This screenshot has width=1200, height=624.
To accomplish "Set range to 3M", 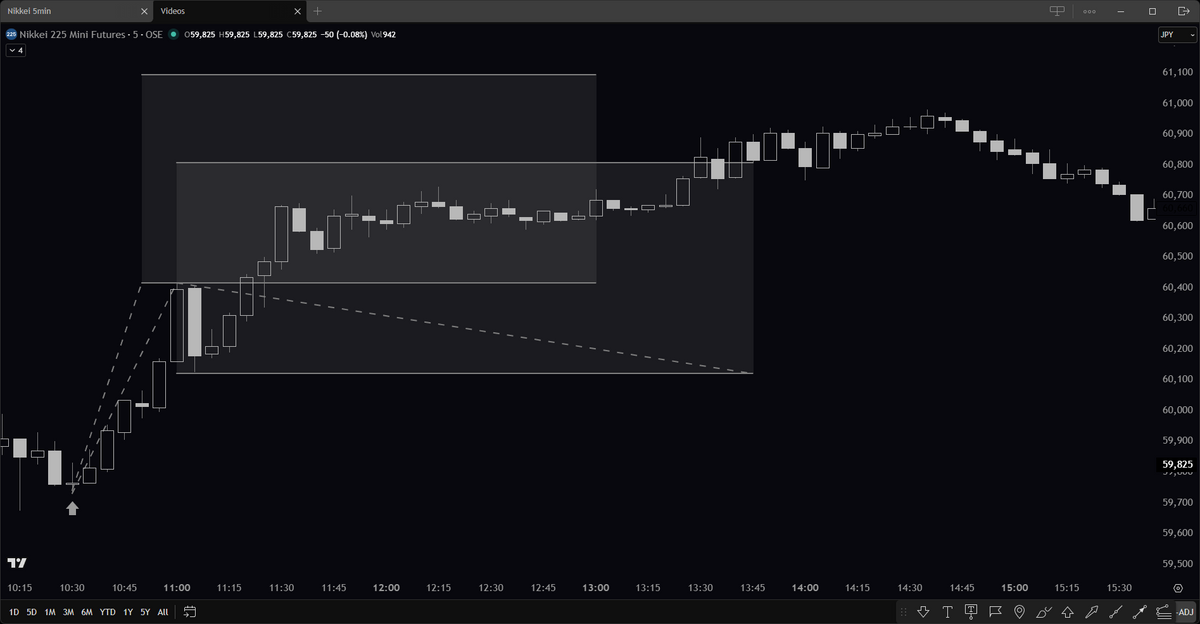I will point(68,611).
